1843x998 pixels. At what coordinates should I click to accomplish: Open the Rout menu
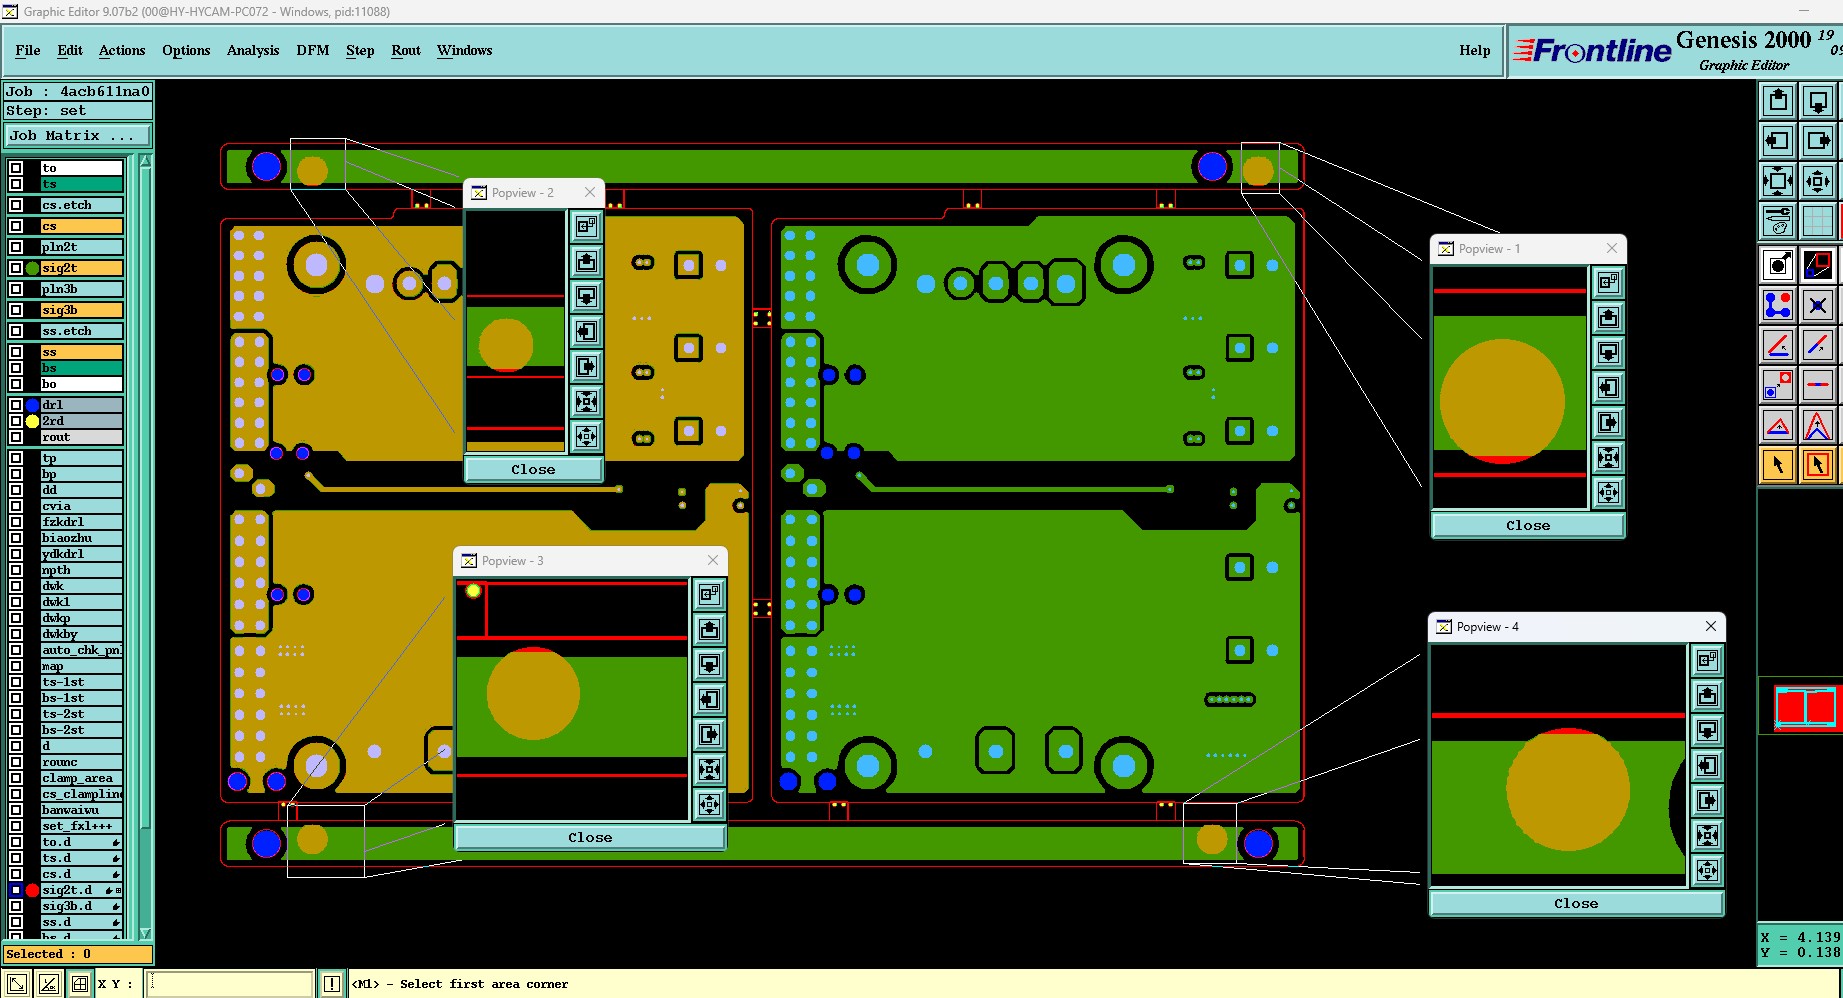[x=406, y=50]
